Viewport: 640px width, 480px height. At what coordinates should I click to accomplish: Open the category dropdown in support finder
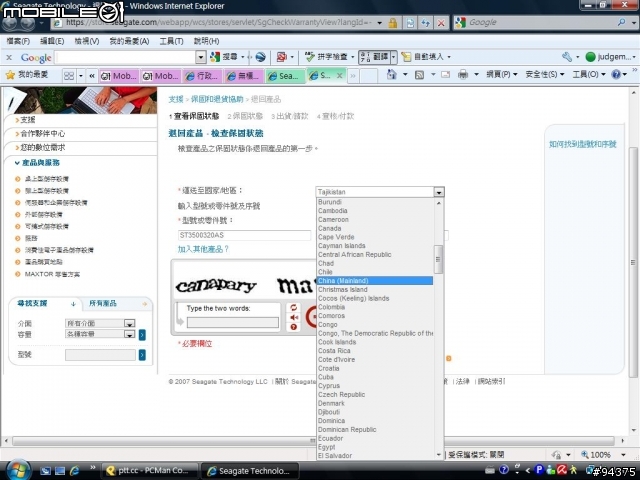[x=129, y=323]
